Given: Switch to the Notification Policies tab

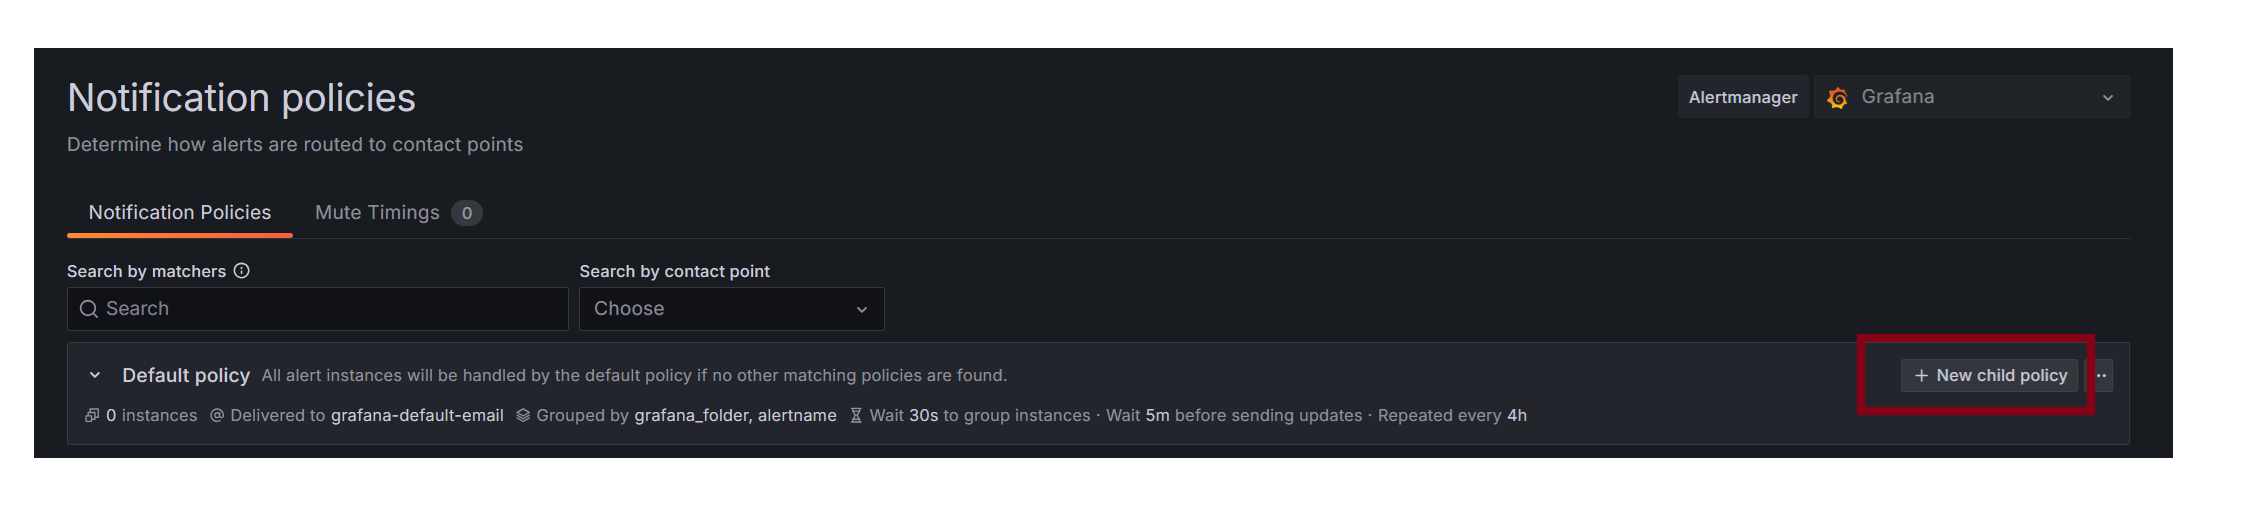Looking at the screenshot, I should 180,213.
